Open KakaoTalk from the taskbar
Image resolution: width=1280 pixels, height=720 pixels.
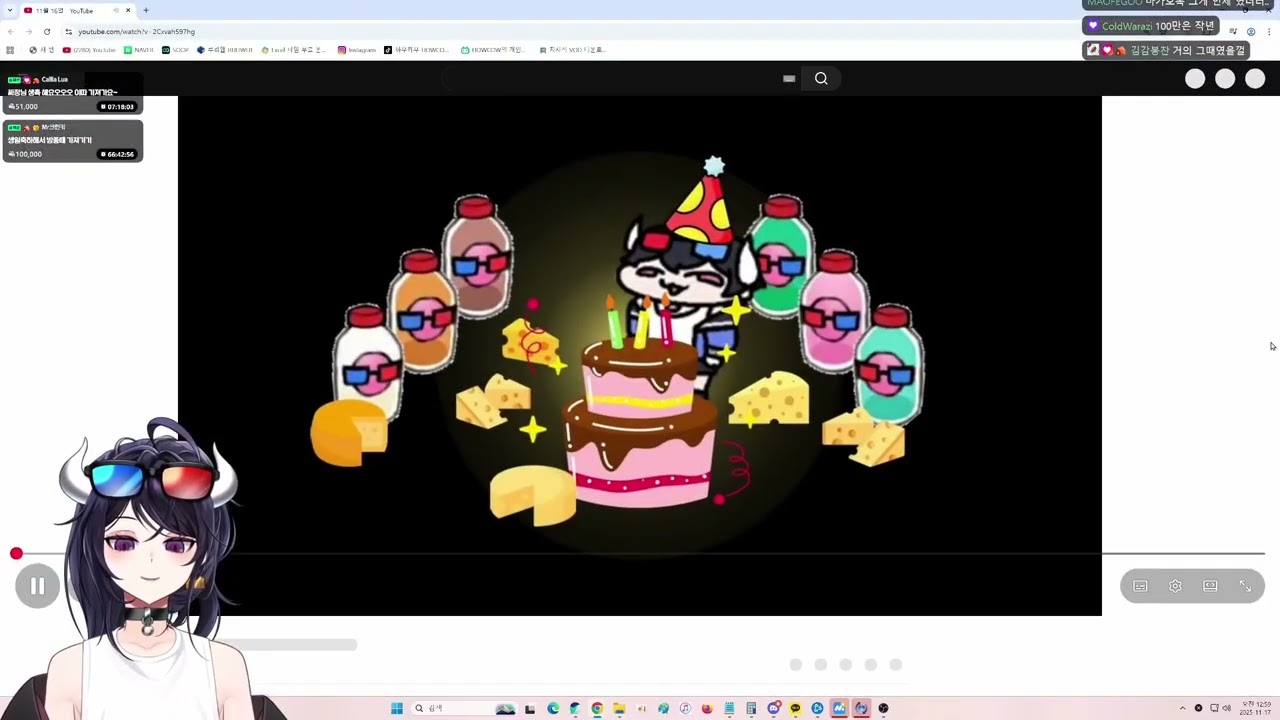coord(795,708)
